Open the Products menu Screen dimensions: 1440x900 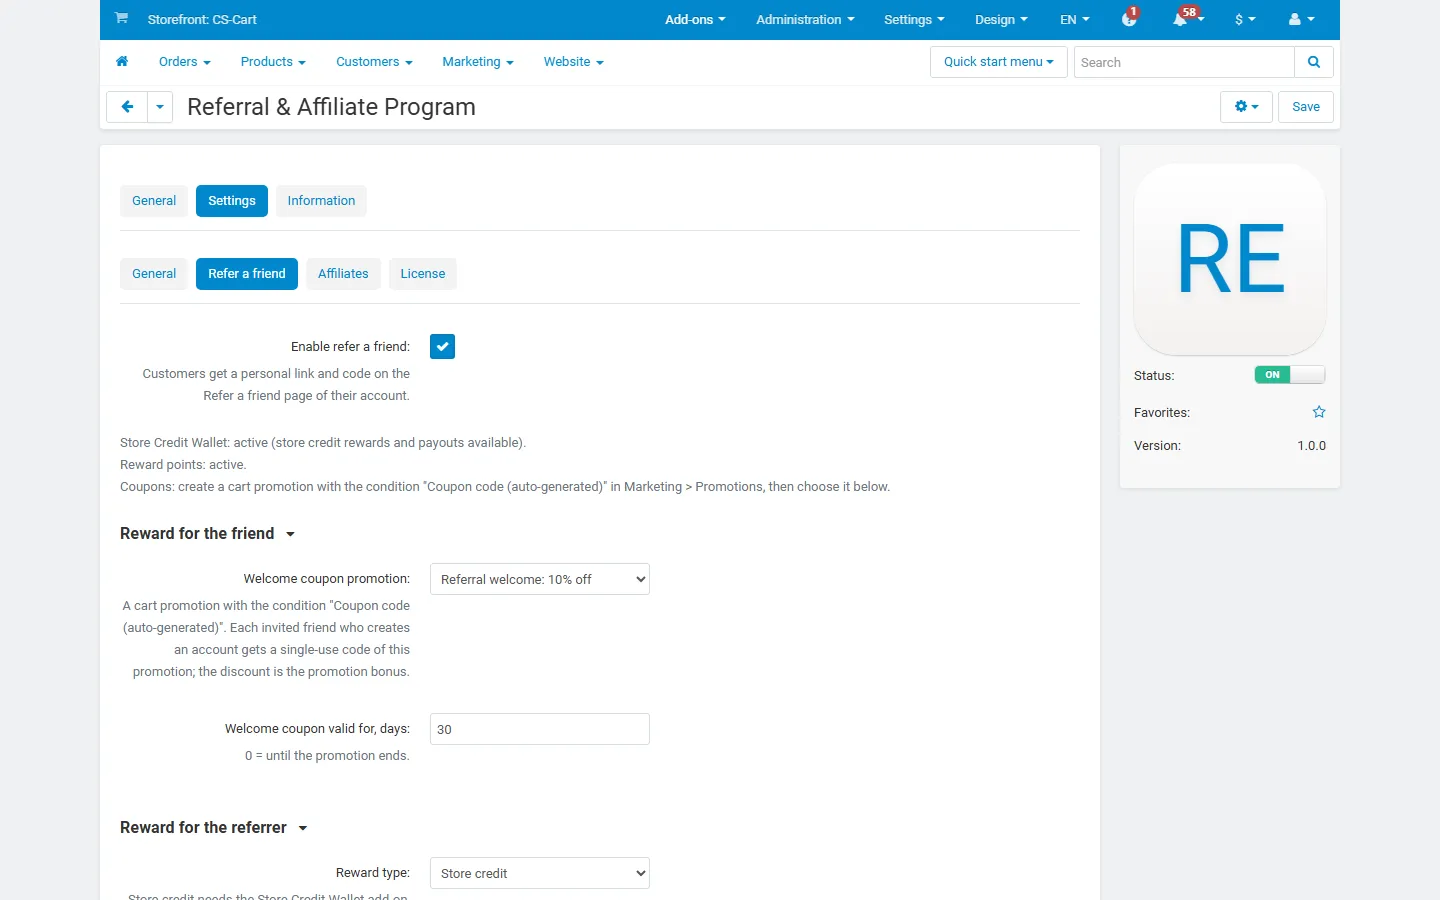point(273,62)
